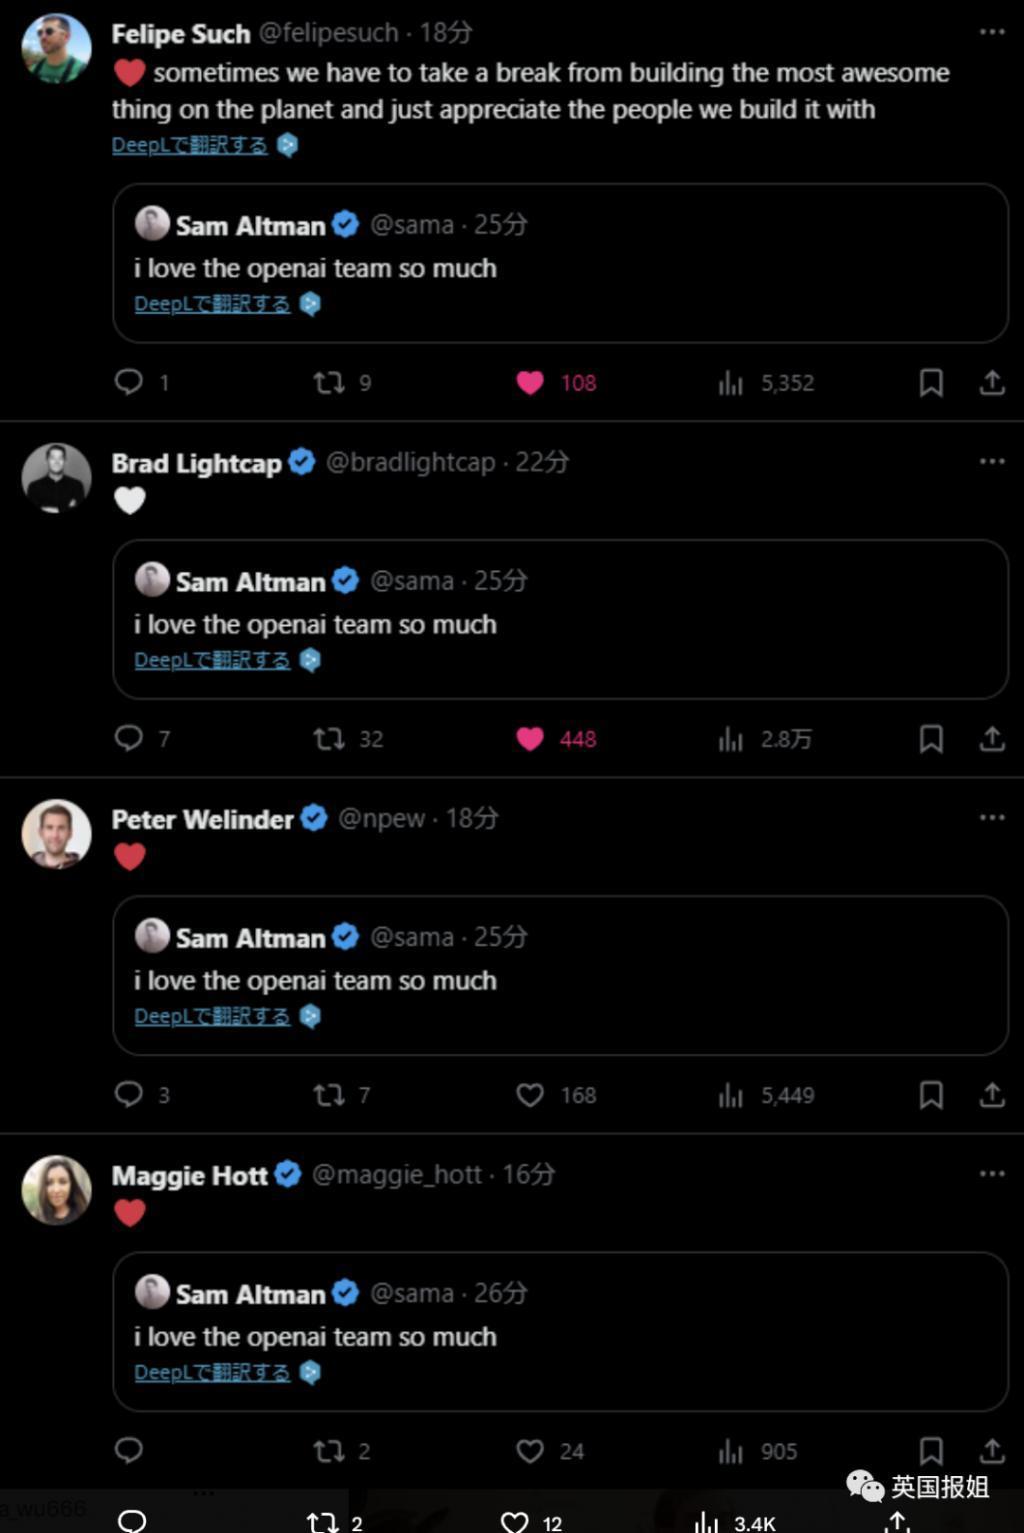The height and width of the screenshot is (1533, 1024).
Task: Bookmark Brad Lightcap's tweet
Action: click(x=931, y=738)
